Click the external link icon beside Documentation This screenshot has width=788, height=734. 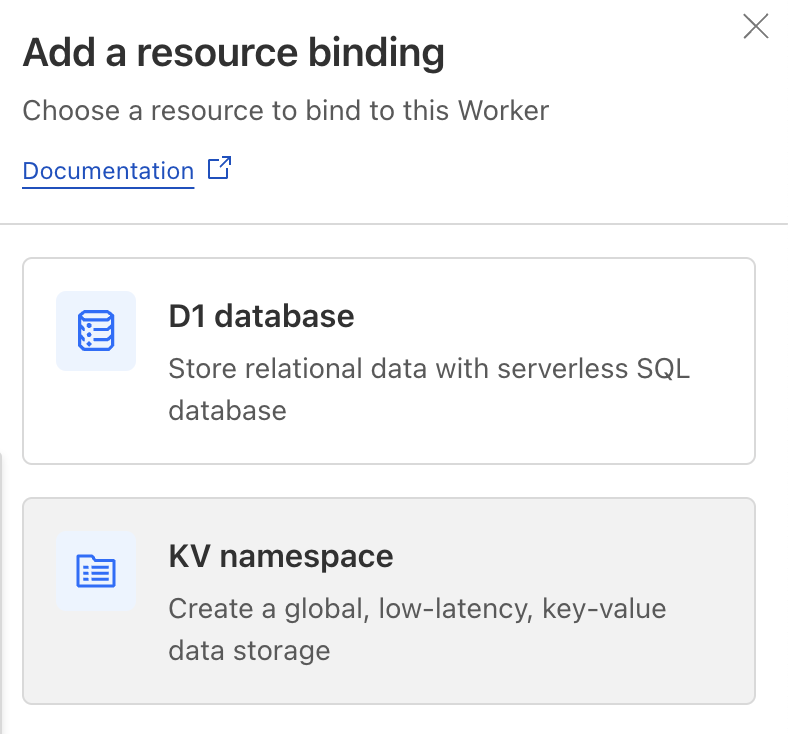point(220,168)
